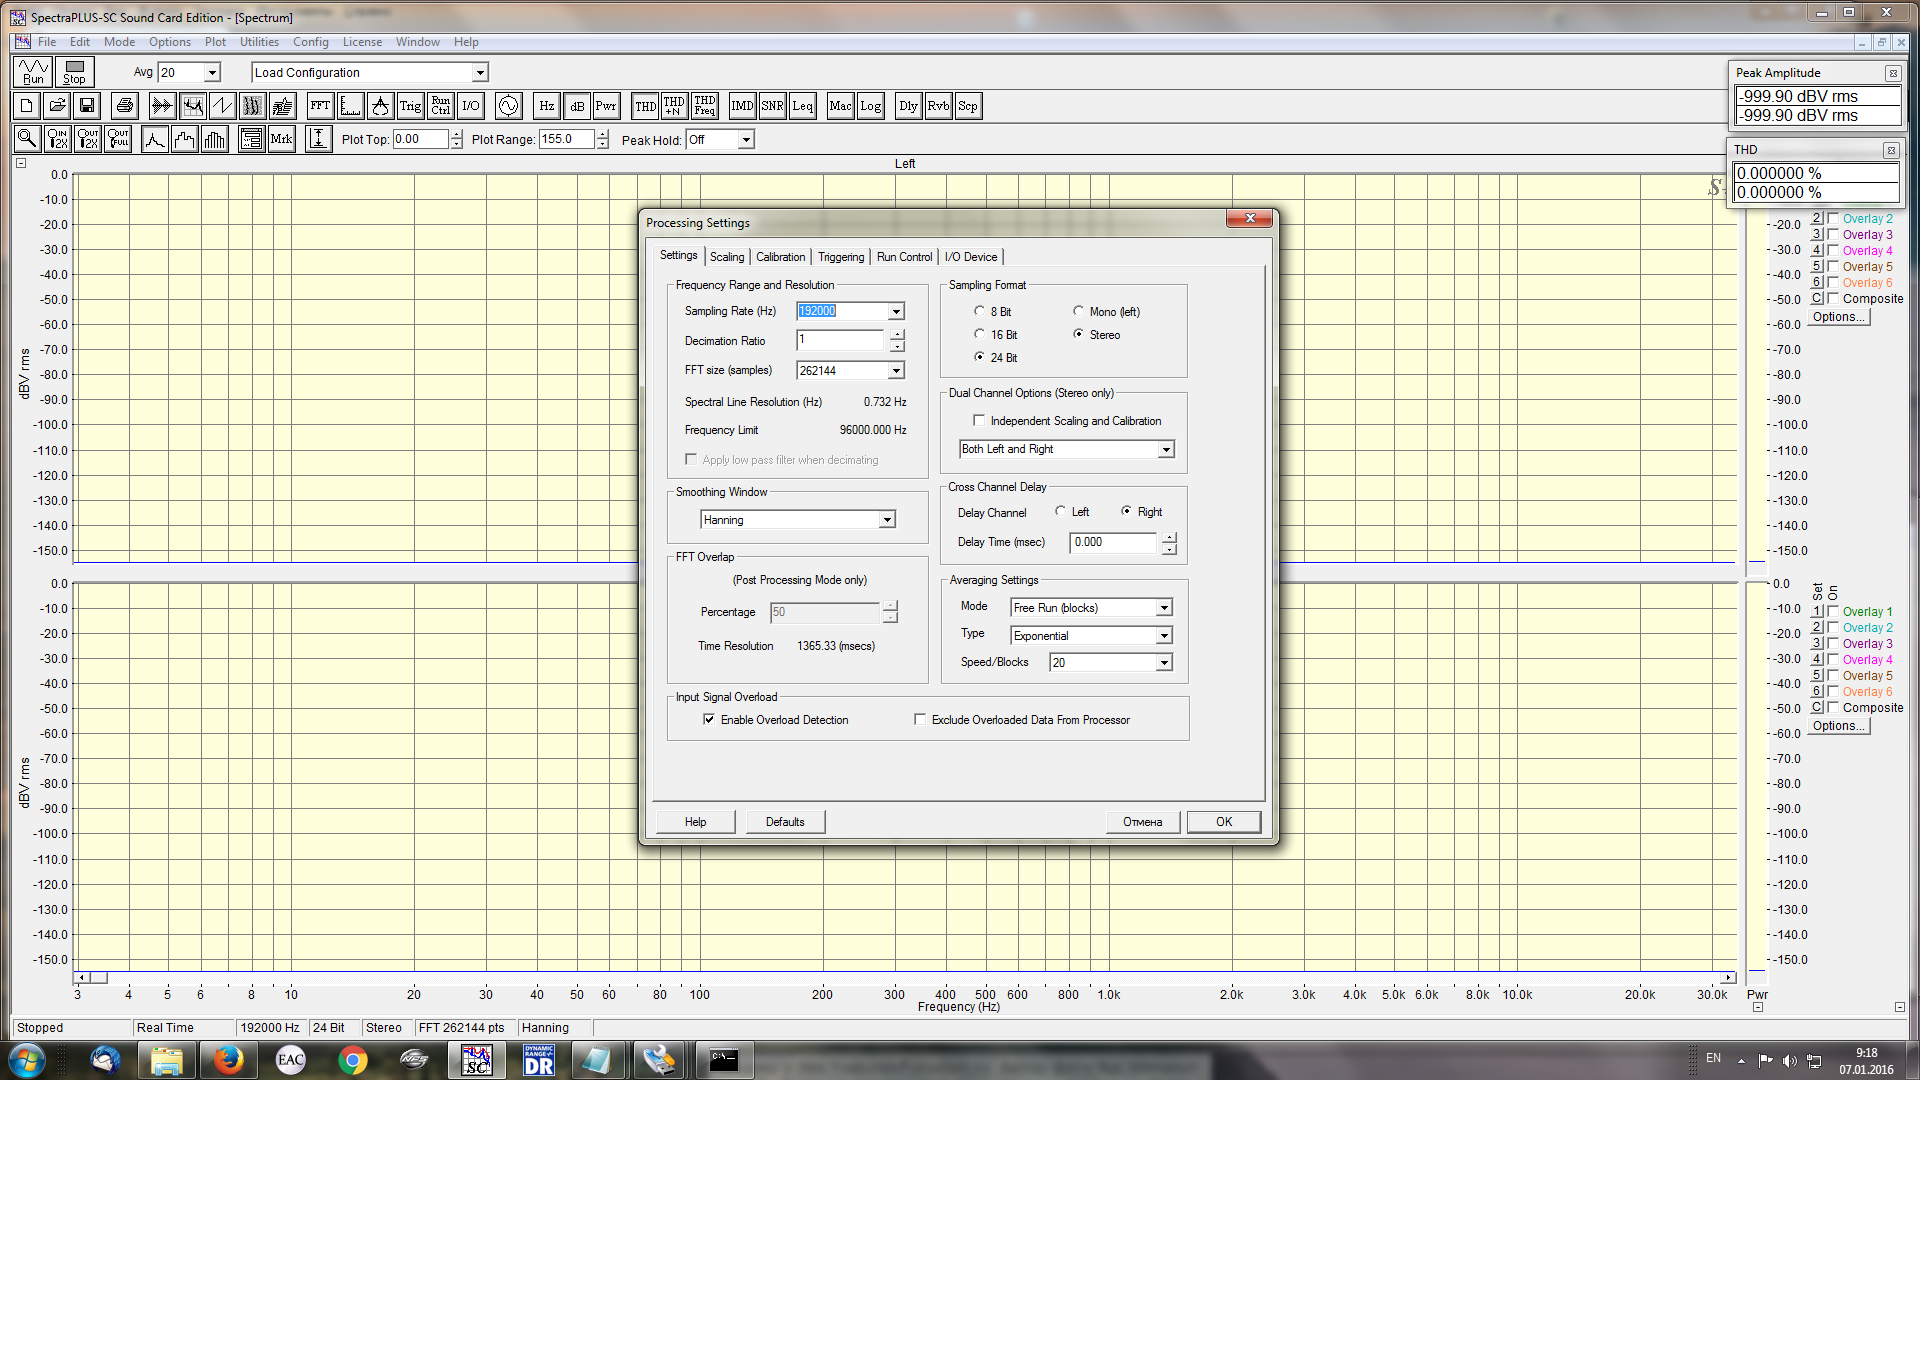Viewport: 1920px width, 1365px height.
Task: Switch to the I/O Device tab
Action: pyautogui.click(x=971, y=257)
